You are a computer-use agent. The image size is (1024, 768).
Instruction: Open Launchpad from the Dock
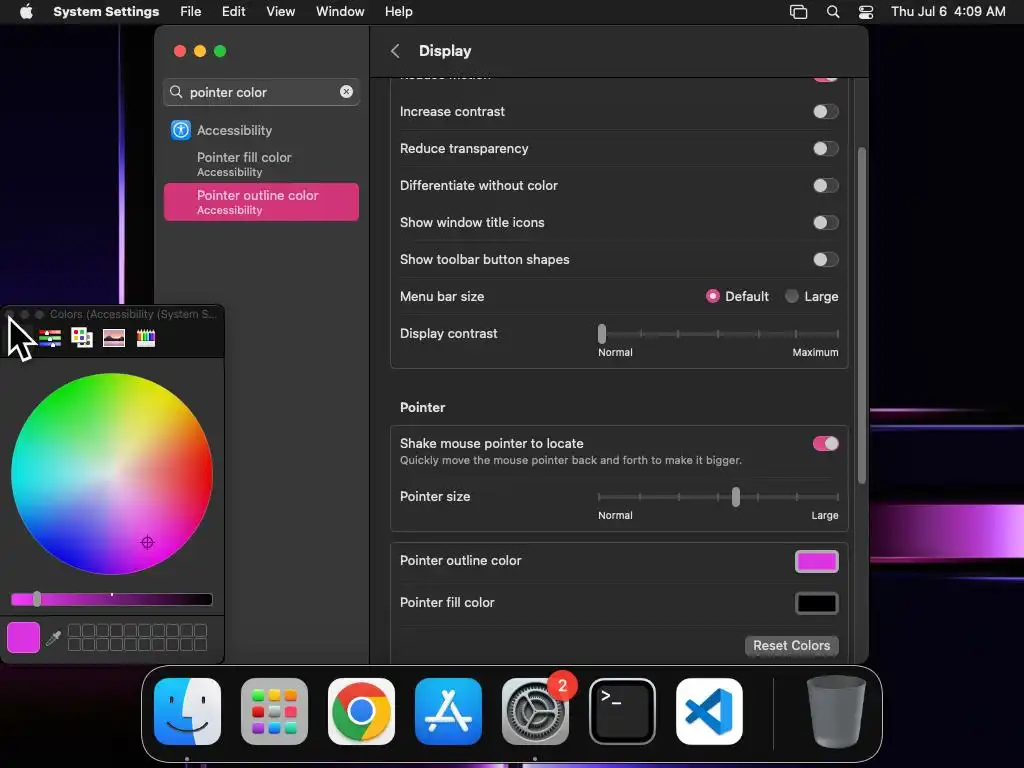click(274, 711)
